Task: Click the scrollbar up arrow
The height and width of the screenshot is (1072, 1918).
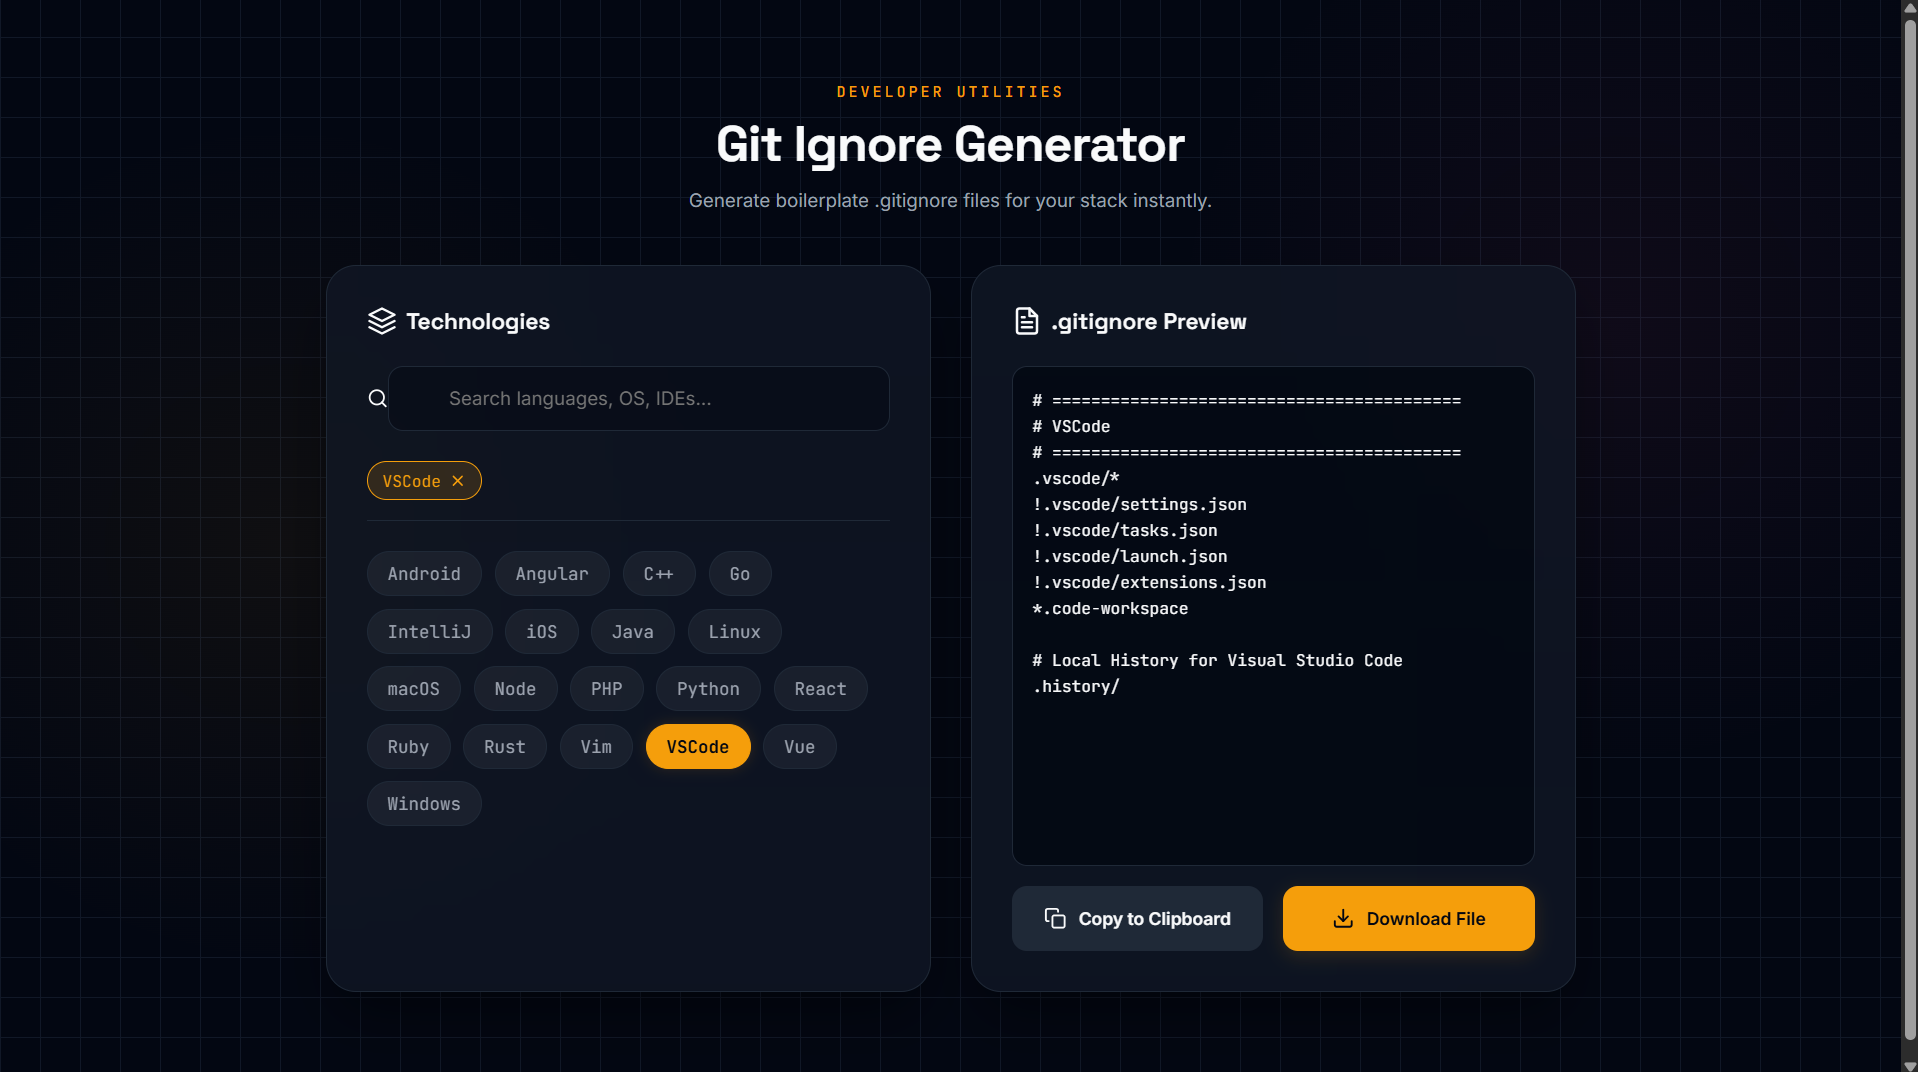Action: [1910, 8]
